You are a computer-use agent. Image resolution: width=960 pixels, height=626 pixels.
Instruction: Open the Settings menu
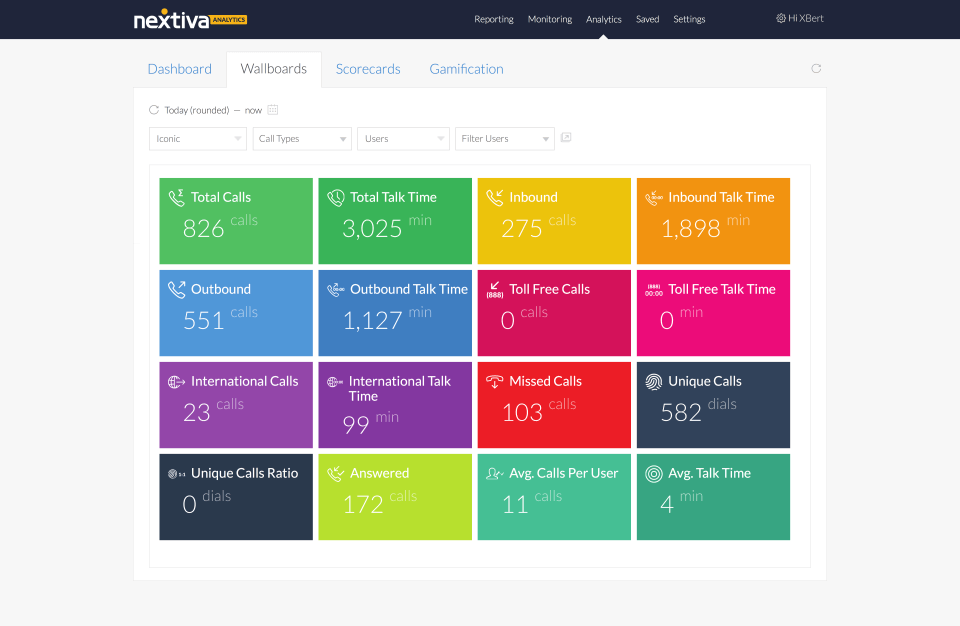point(689,19)
